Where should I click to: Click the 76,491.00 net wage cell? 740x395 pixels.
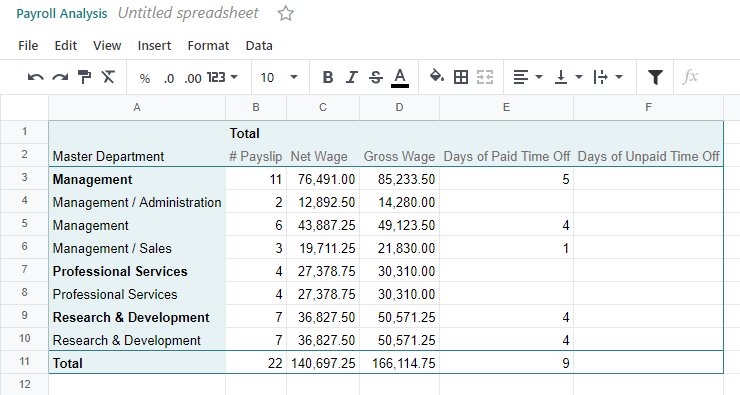[x=323, y=179]
